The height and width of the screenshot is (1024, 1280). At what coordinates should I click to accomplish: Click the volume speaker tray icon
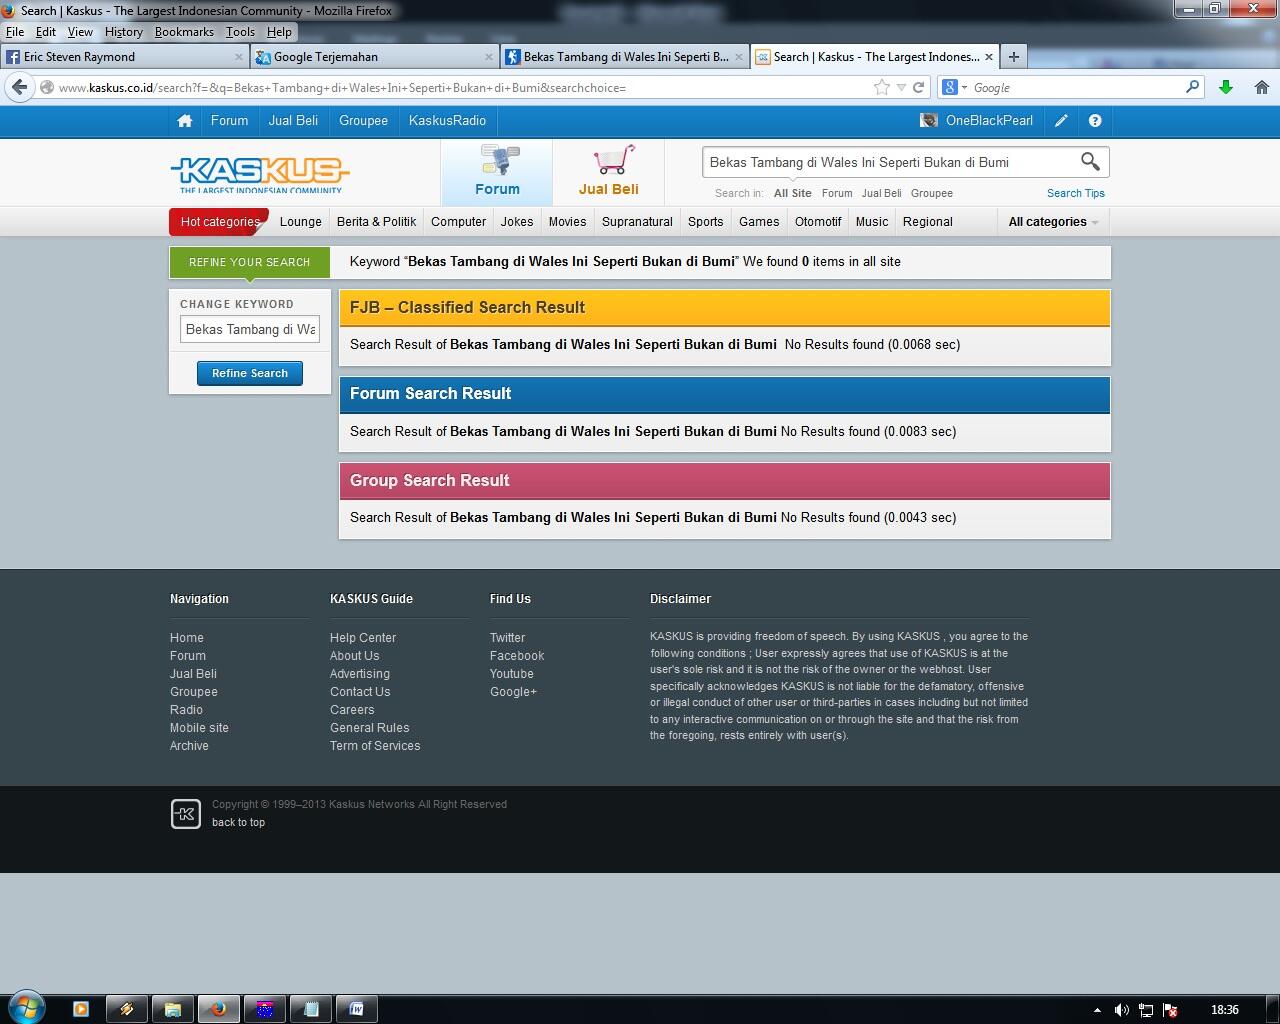pyautogui.click(x=1122, y=1010)
